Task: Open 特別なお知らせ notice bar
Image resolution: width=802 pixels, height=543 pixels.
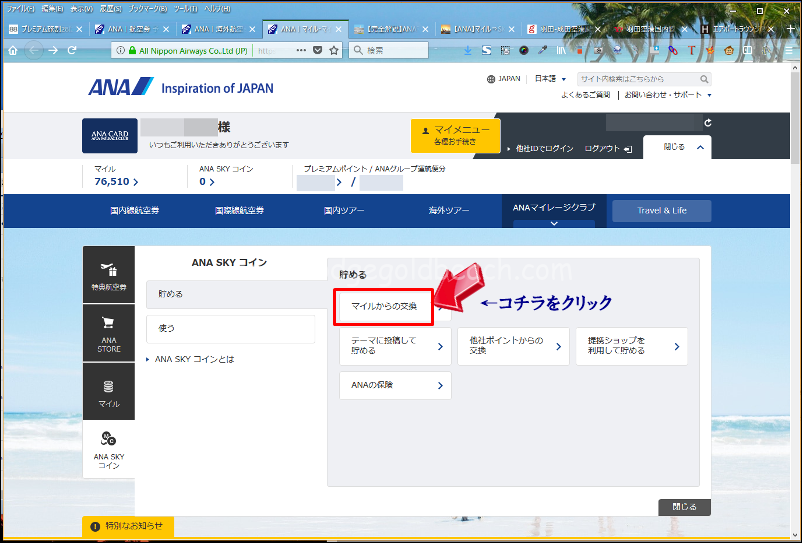Action: (x=128, y=526)
